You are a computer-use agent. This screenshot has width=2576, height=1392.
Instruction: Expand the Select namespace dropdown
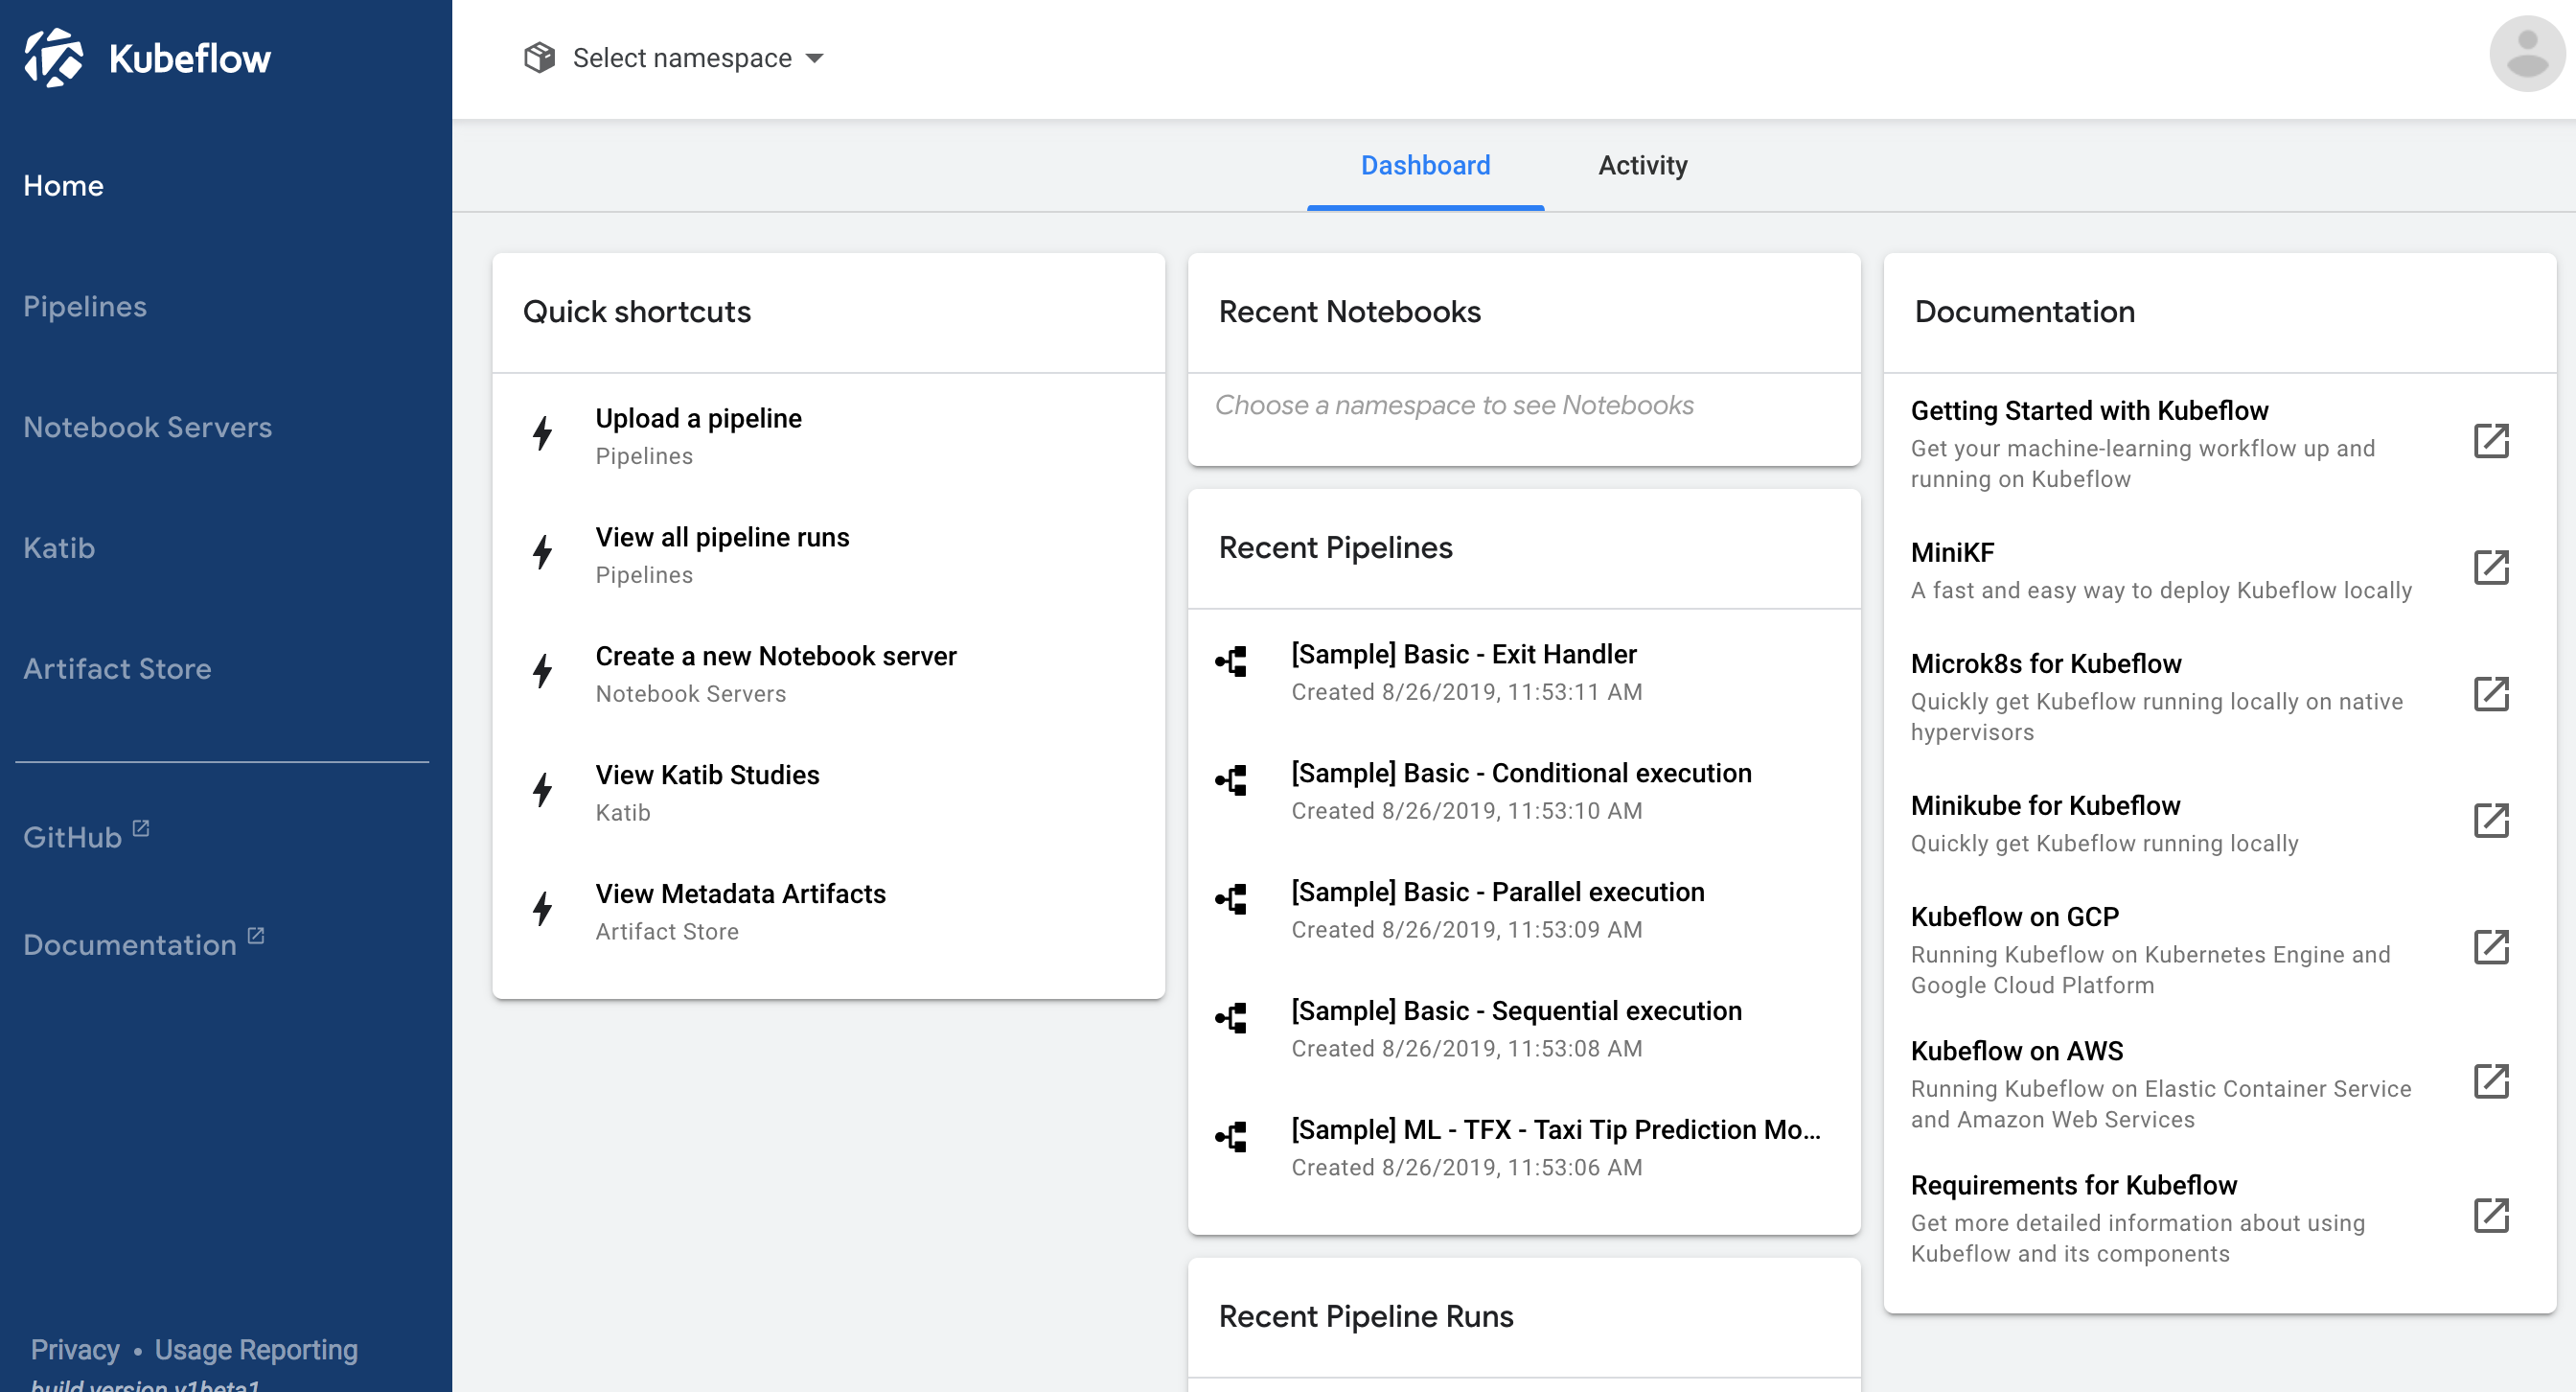pos(697,58)
